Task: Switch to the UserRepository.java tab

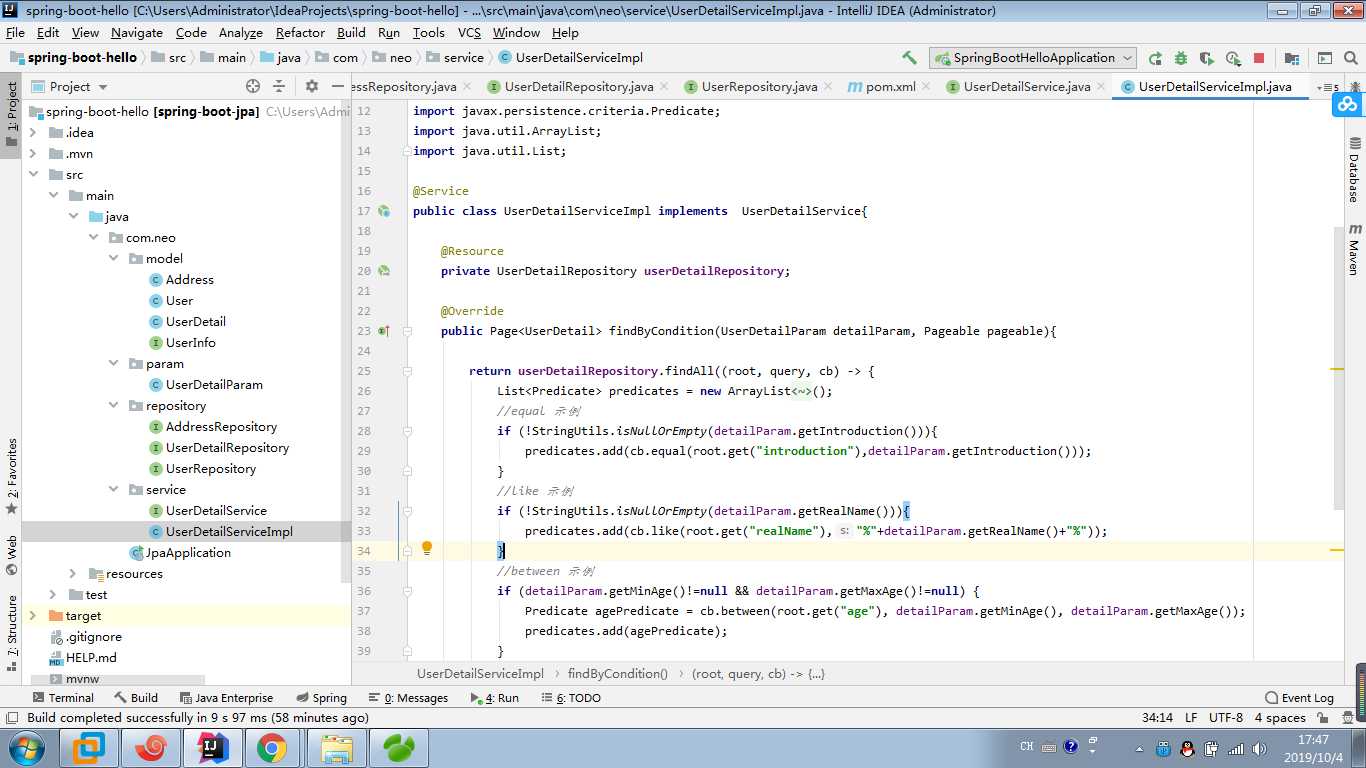Action: tap(759, 87)
